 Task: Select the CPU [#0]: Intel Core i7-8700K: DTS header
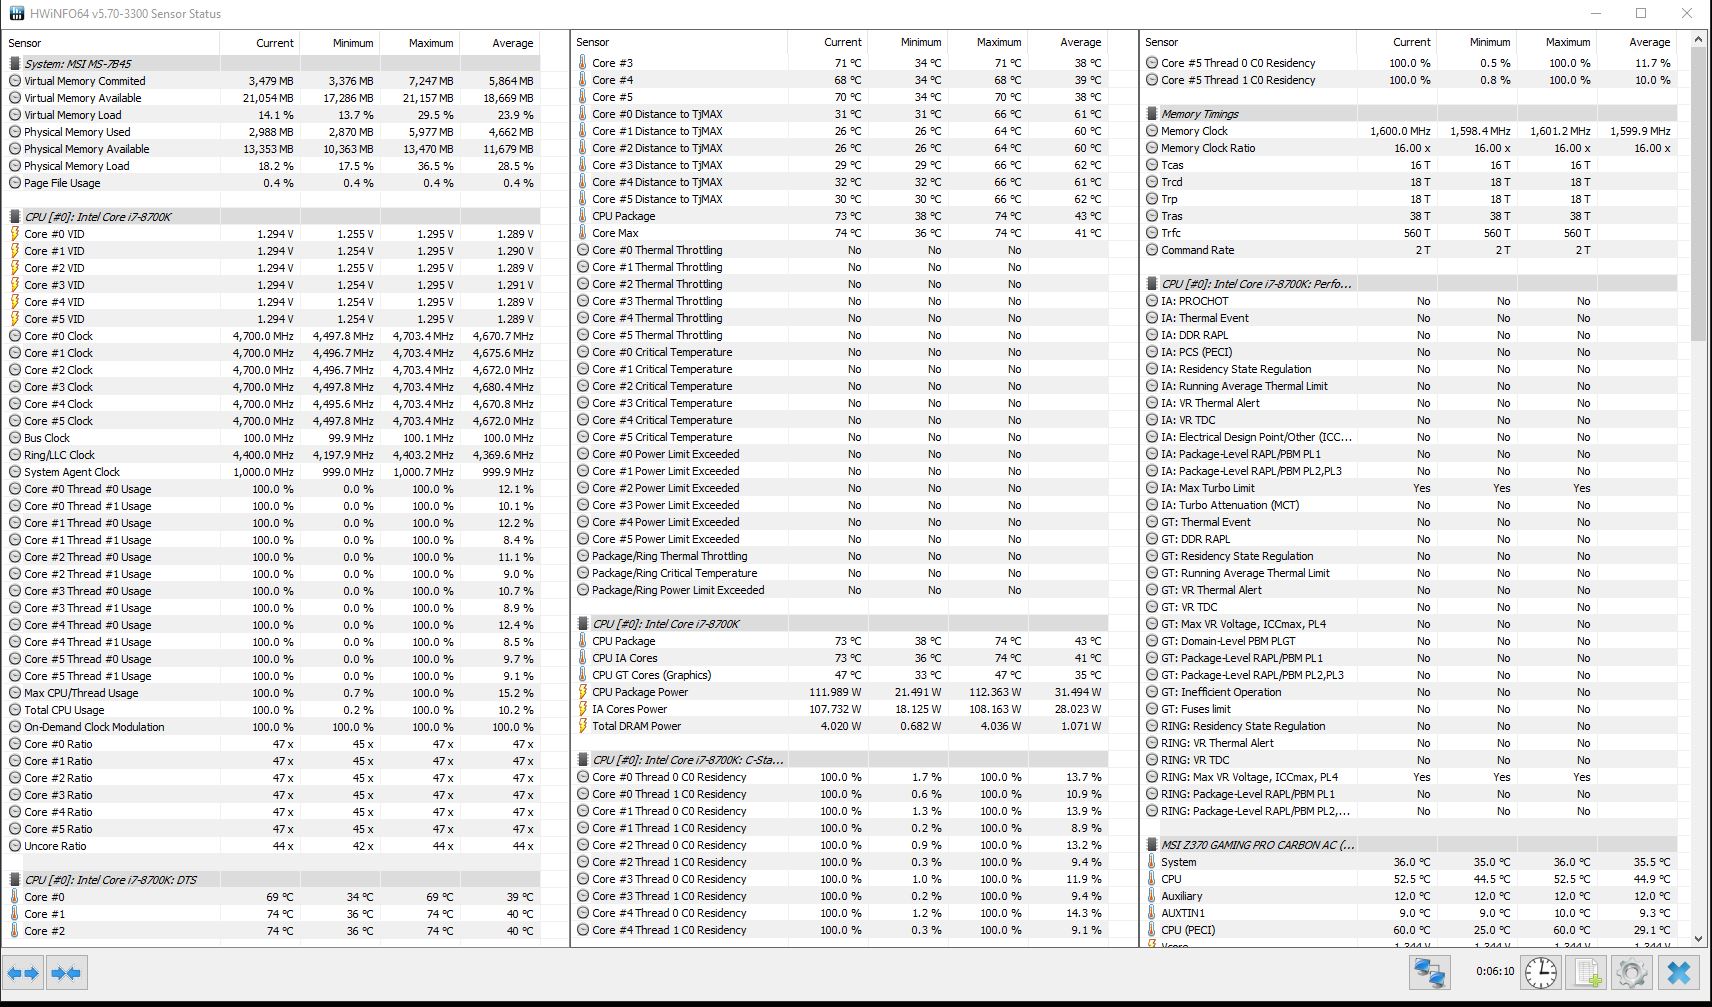coord(272,880)
